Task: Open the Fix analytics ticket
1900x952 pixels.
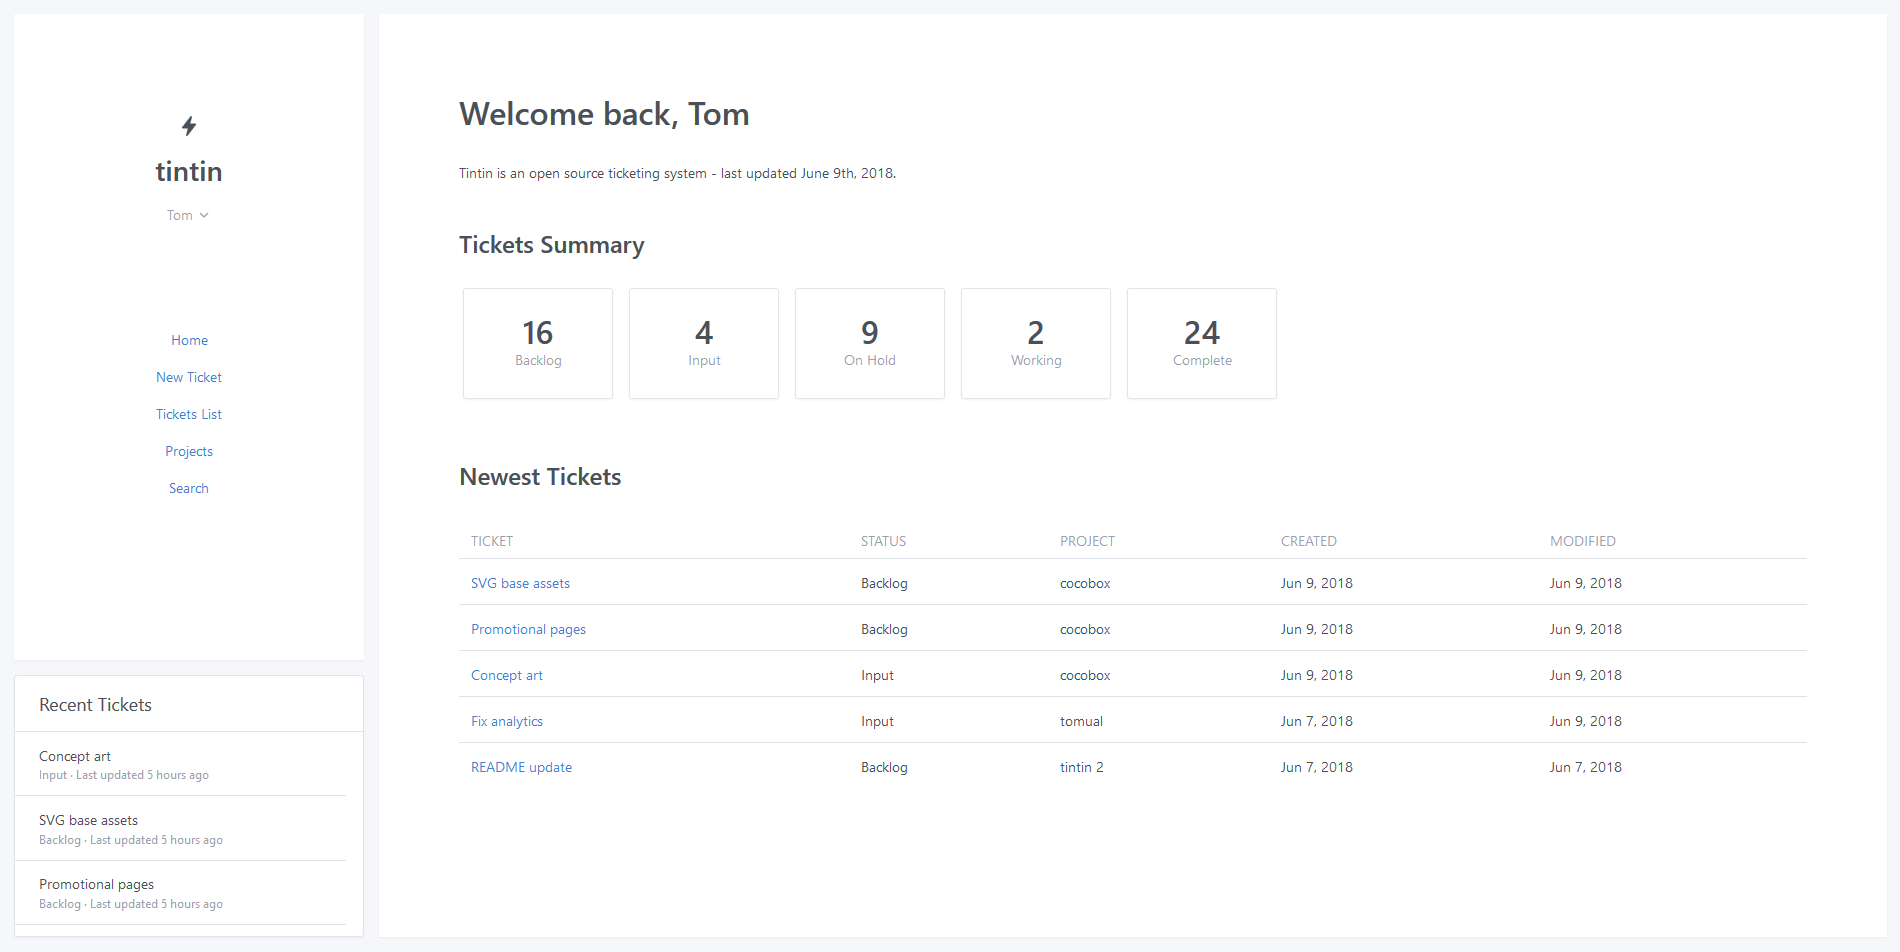Action: [x=507, y=721]
